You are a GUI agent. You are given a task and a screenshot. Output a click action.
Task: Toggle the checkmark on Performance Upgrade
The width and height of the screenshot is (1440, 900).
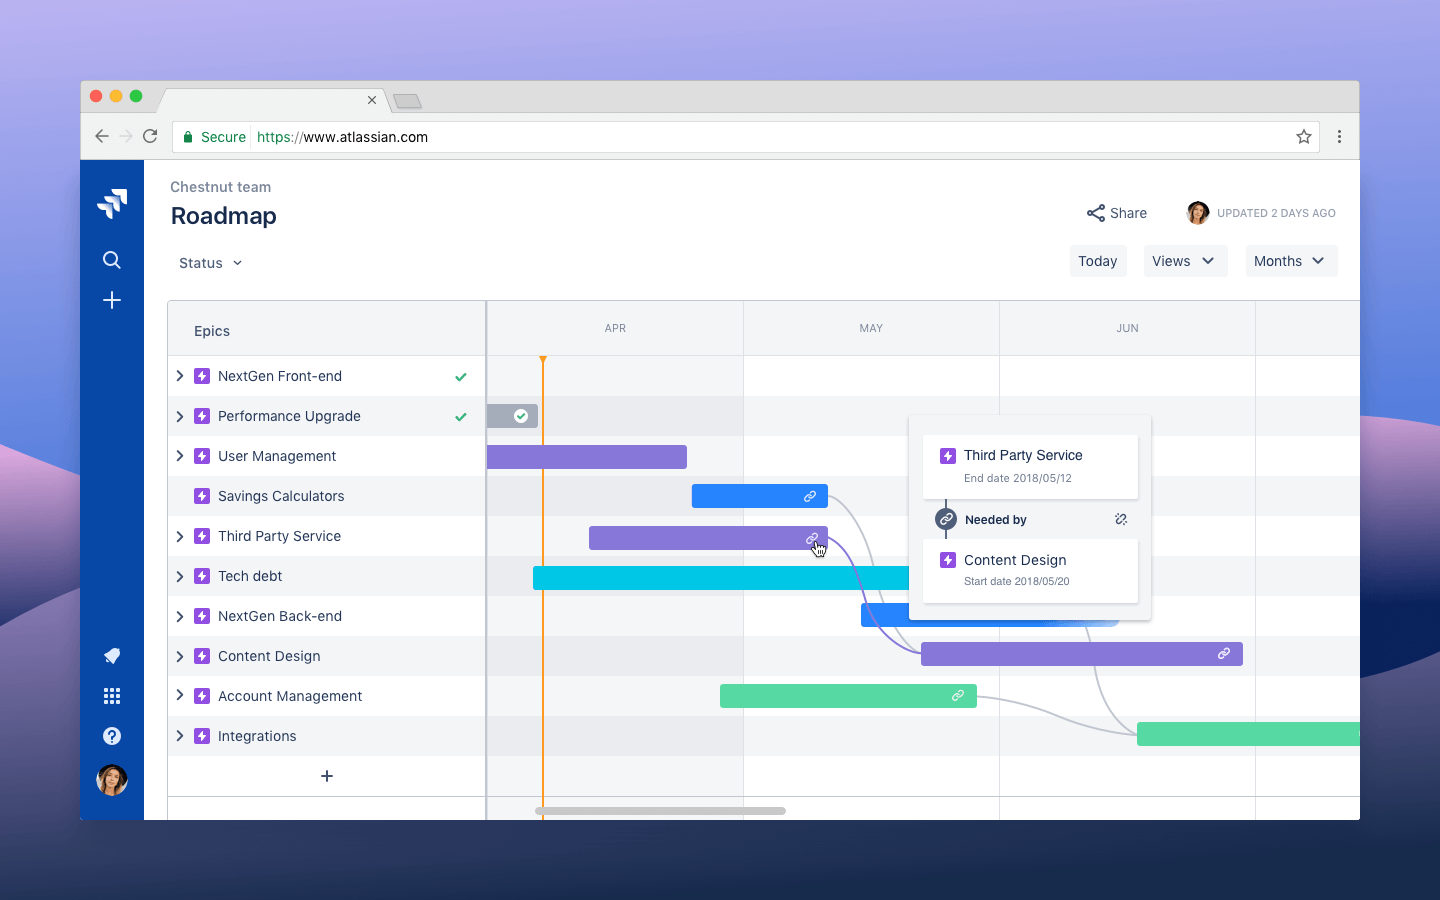point(460,417)
